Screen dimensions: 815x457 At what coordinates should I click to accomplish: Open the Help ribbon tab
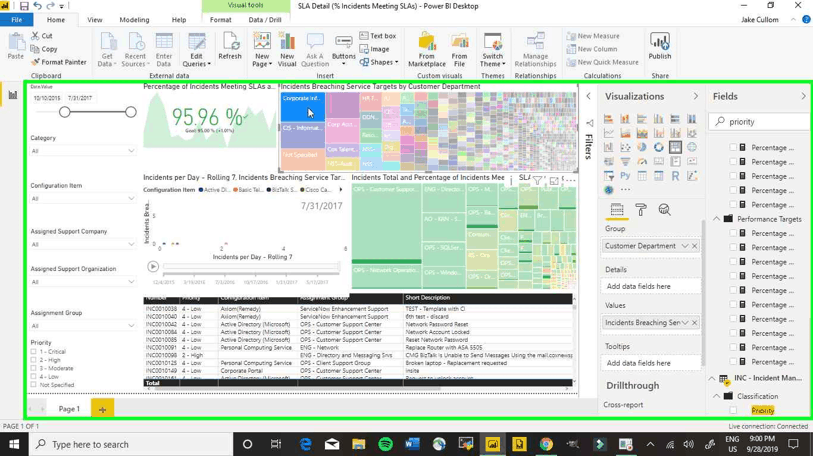tap(179, 20)
